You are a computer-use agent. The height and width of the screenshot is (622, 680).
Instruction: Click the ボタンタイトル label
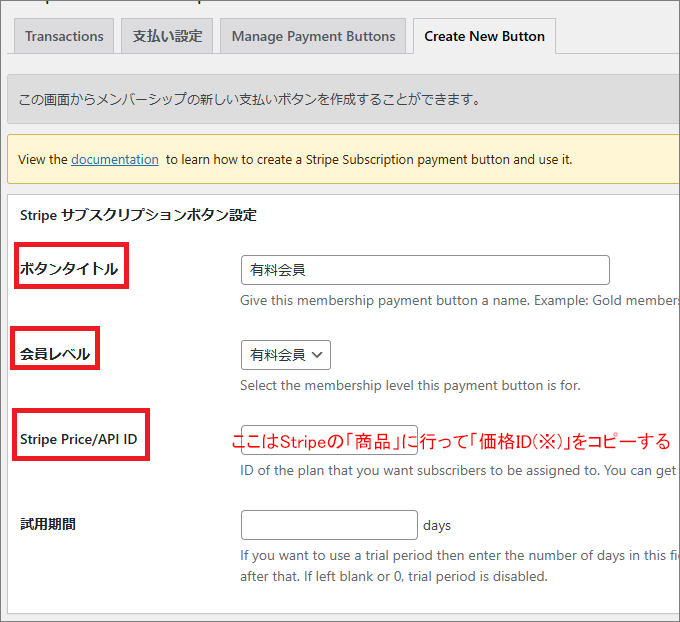[x=69, y=268]
